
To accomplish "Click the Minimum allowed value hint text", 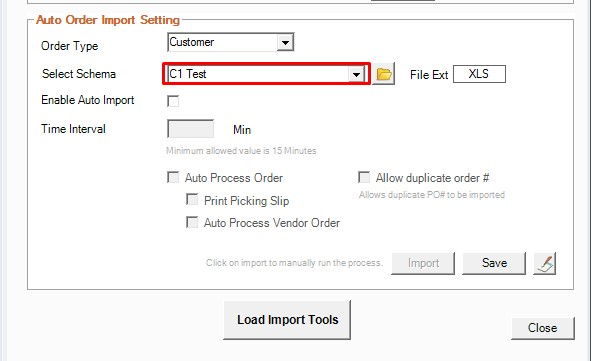I will click(x=241, y=151).
